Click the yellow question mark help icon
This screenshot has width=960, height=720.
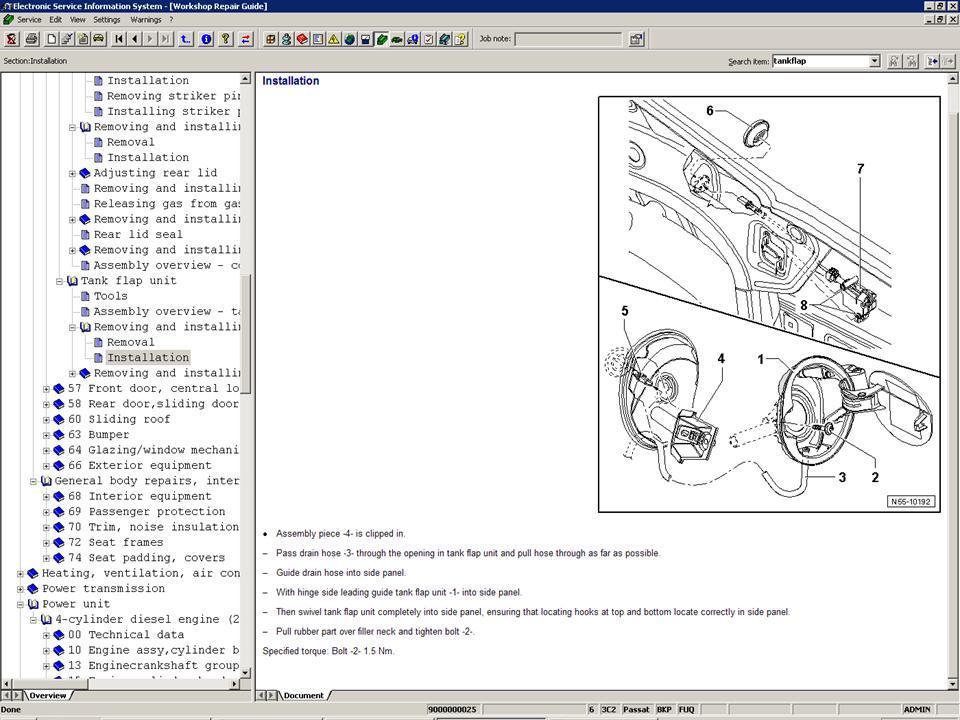[x=225, y=39]
